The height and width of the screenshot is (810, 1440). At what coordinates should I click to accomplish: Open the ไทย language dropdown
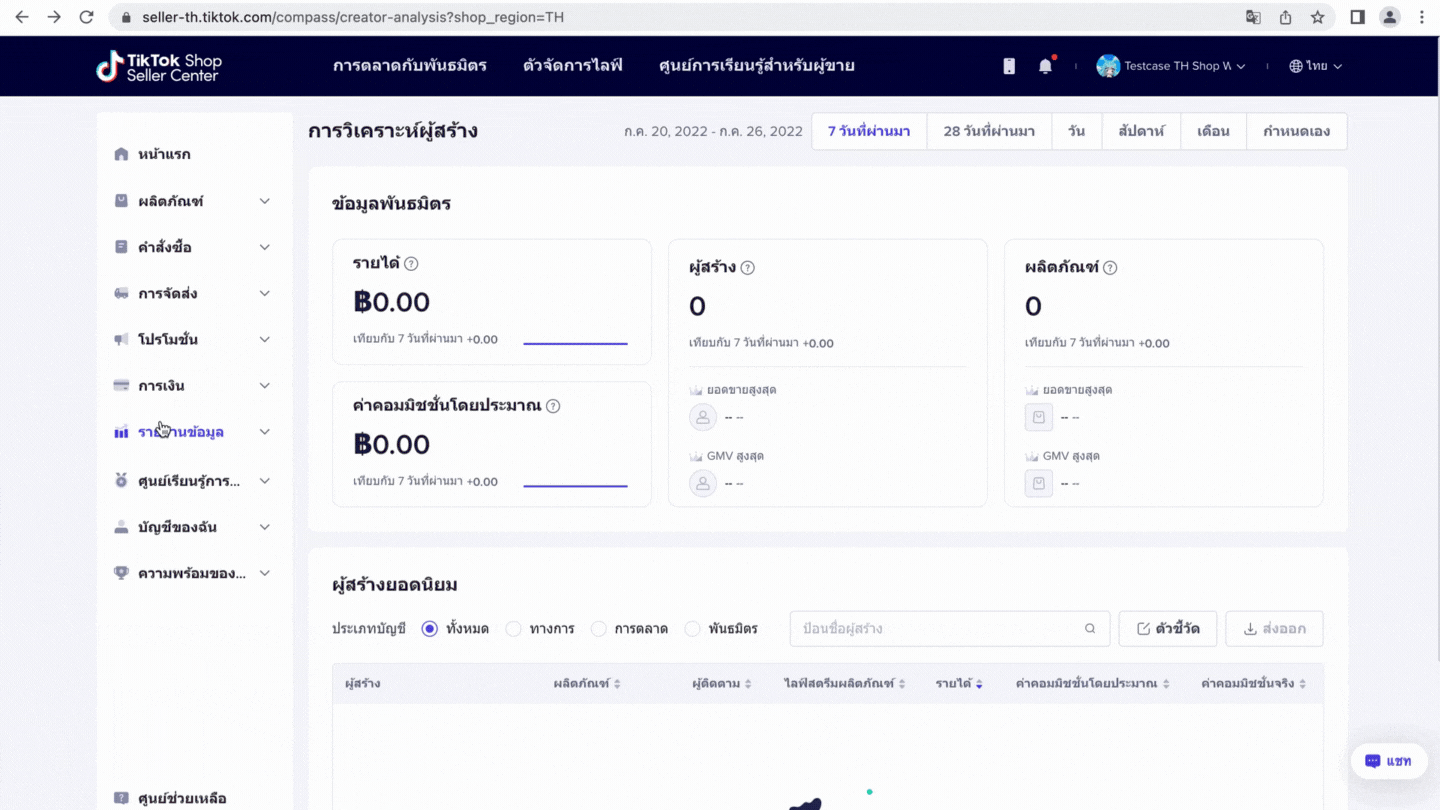(x=1315, y=66)
